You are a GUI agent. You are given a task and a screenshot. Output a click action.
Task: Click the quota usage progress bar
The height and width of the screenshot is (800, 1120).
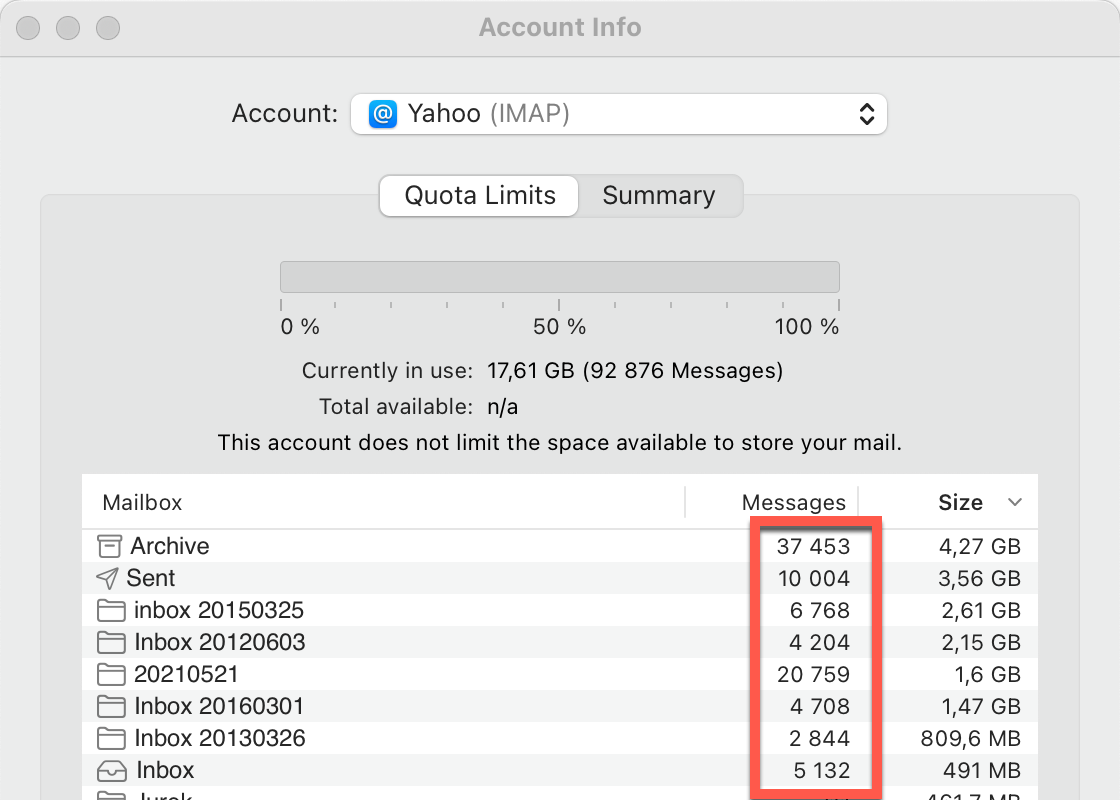(x=559, y=277)
